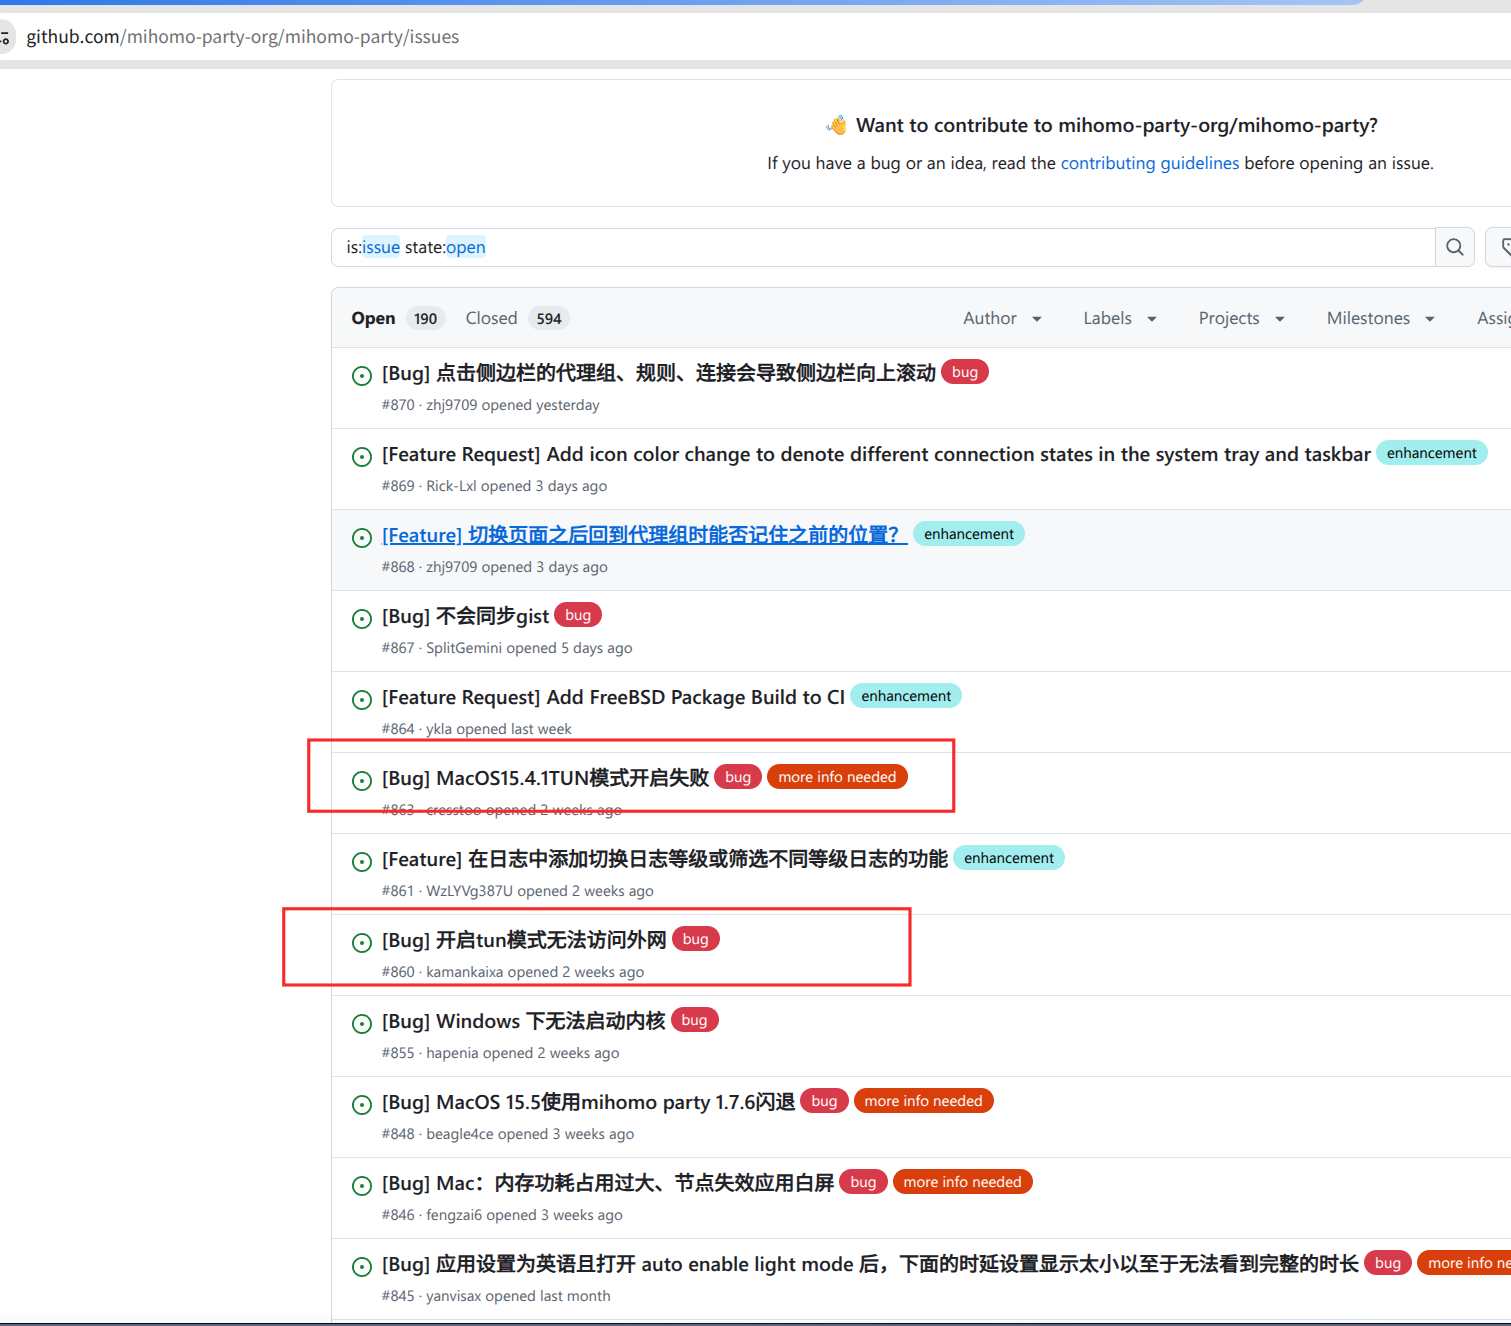Image resolution: width=1511 pixels, height=1326 pixels.
Task: Open the Projects filter dropdown
Action: tap(1241, 318)
